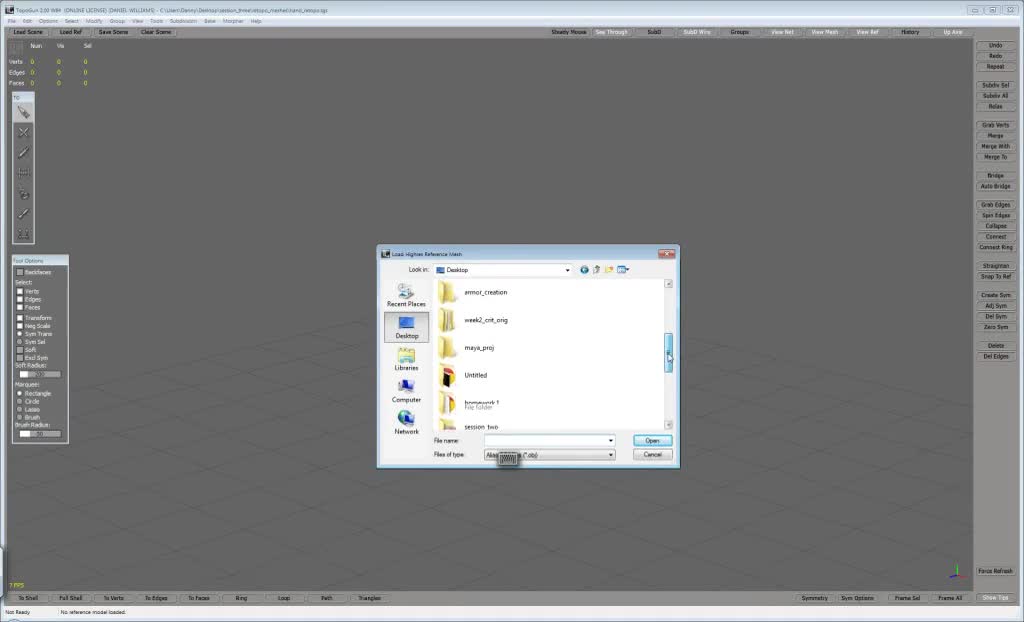Toggle the Transform checkbox
This screenshot has width=1024, height=622.
(20, 318)
